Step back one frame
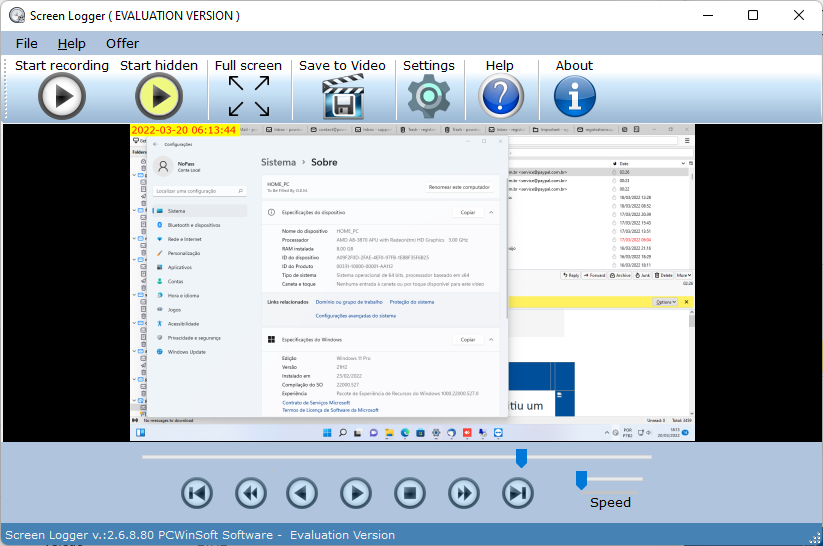 pos(302,493)
